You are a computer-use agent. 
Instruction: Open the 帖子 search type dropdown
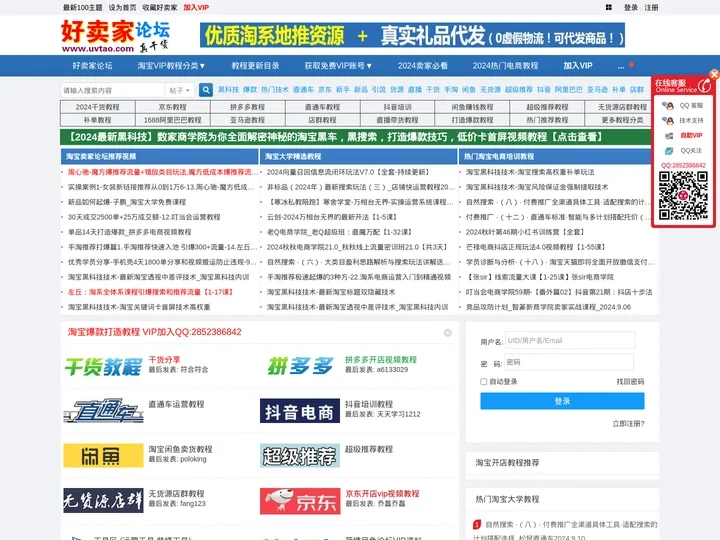pyautogui.click(x=180, y=90)
